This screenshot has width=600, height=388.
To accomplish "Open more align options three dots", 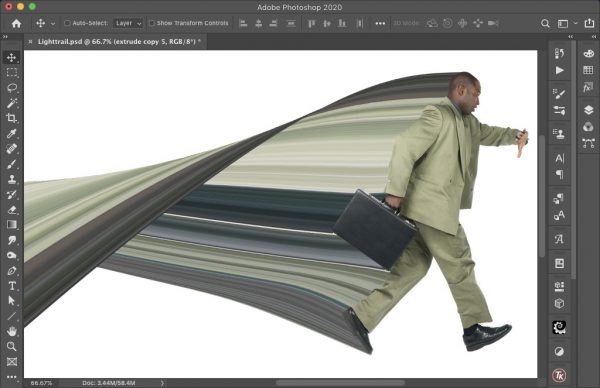I will (x=380, y=23).
